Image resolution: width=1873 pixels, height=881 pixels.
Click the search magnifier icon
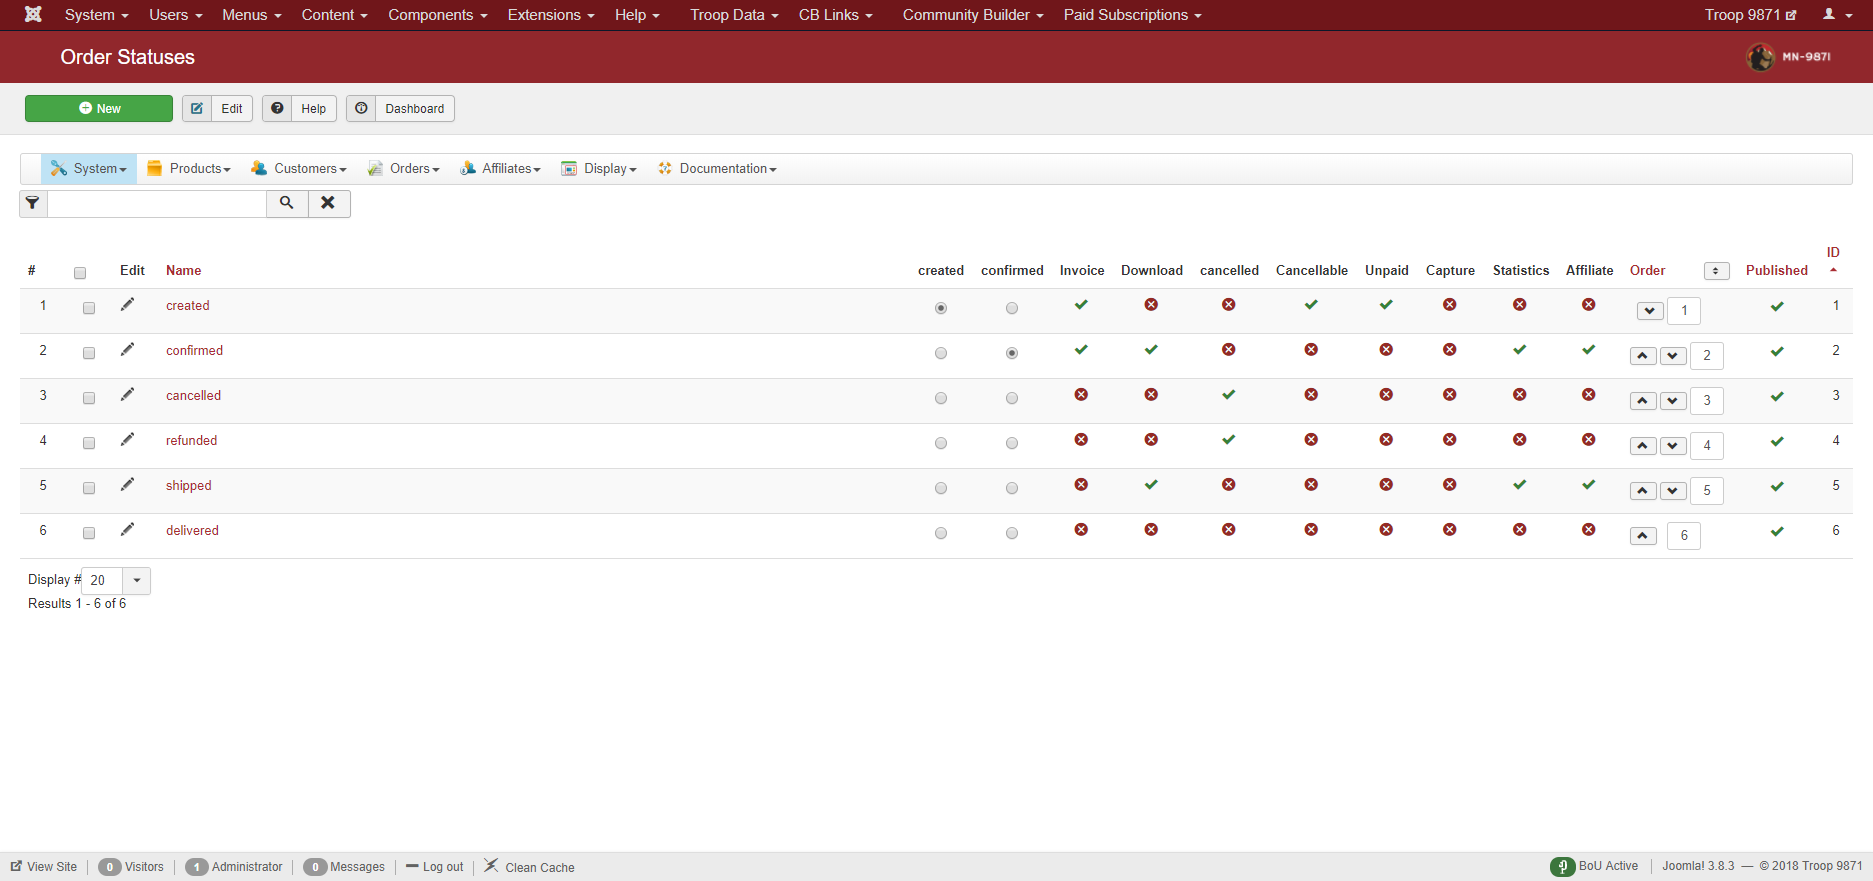pyautogui.click(x=287, y=203)
